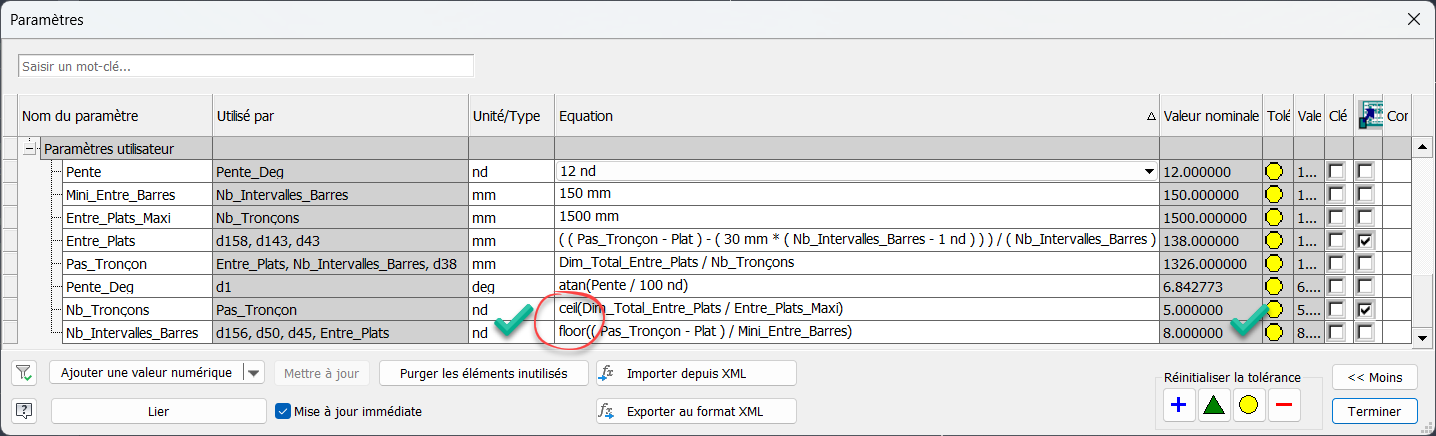Click the tolerance circle for Pente_Deg
The height and width of the screenshot is (436, 1436).
1274,286
